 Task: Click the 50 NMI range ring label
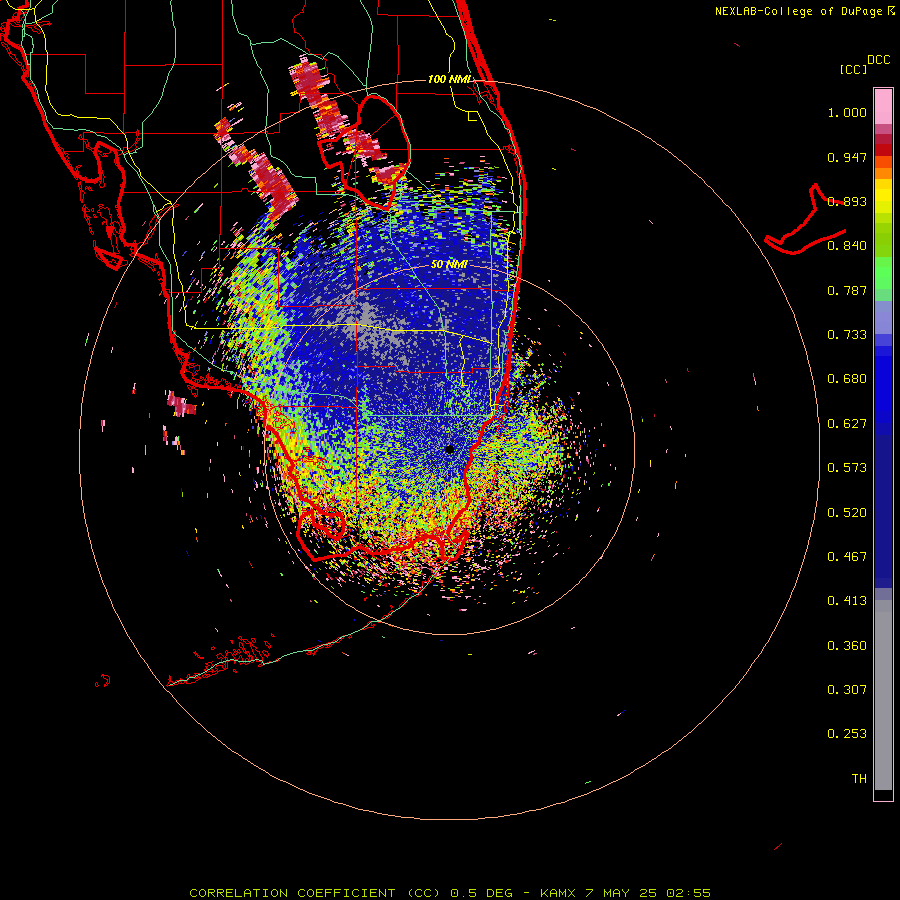[449, 265]
